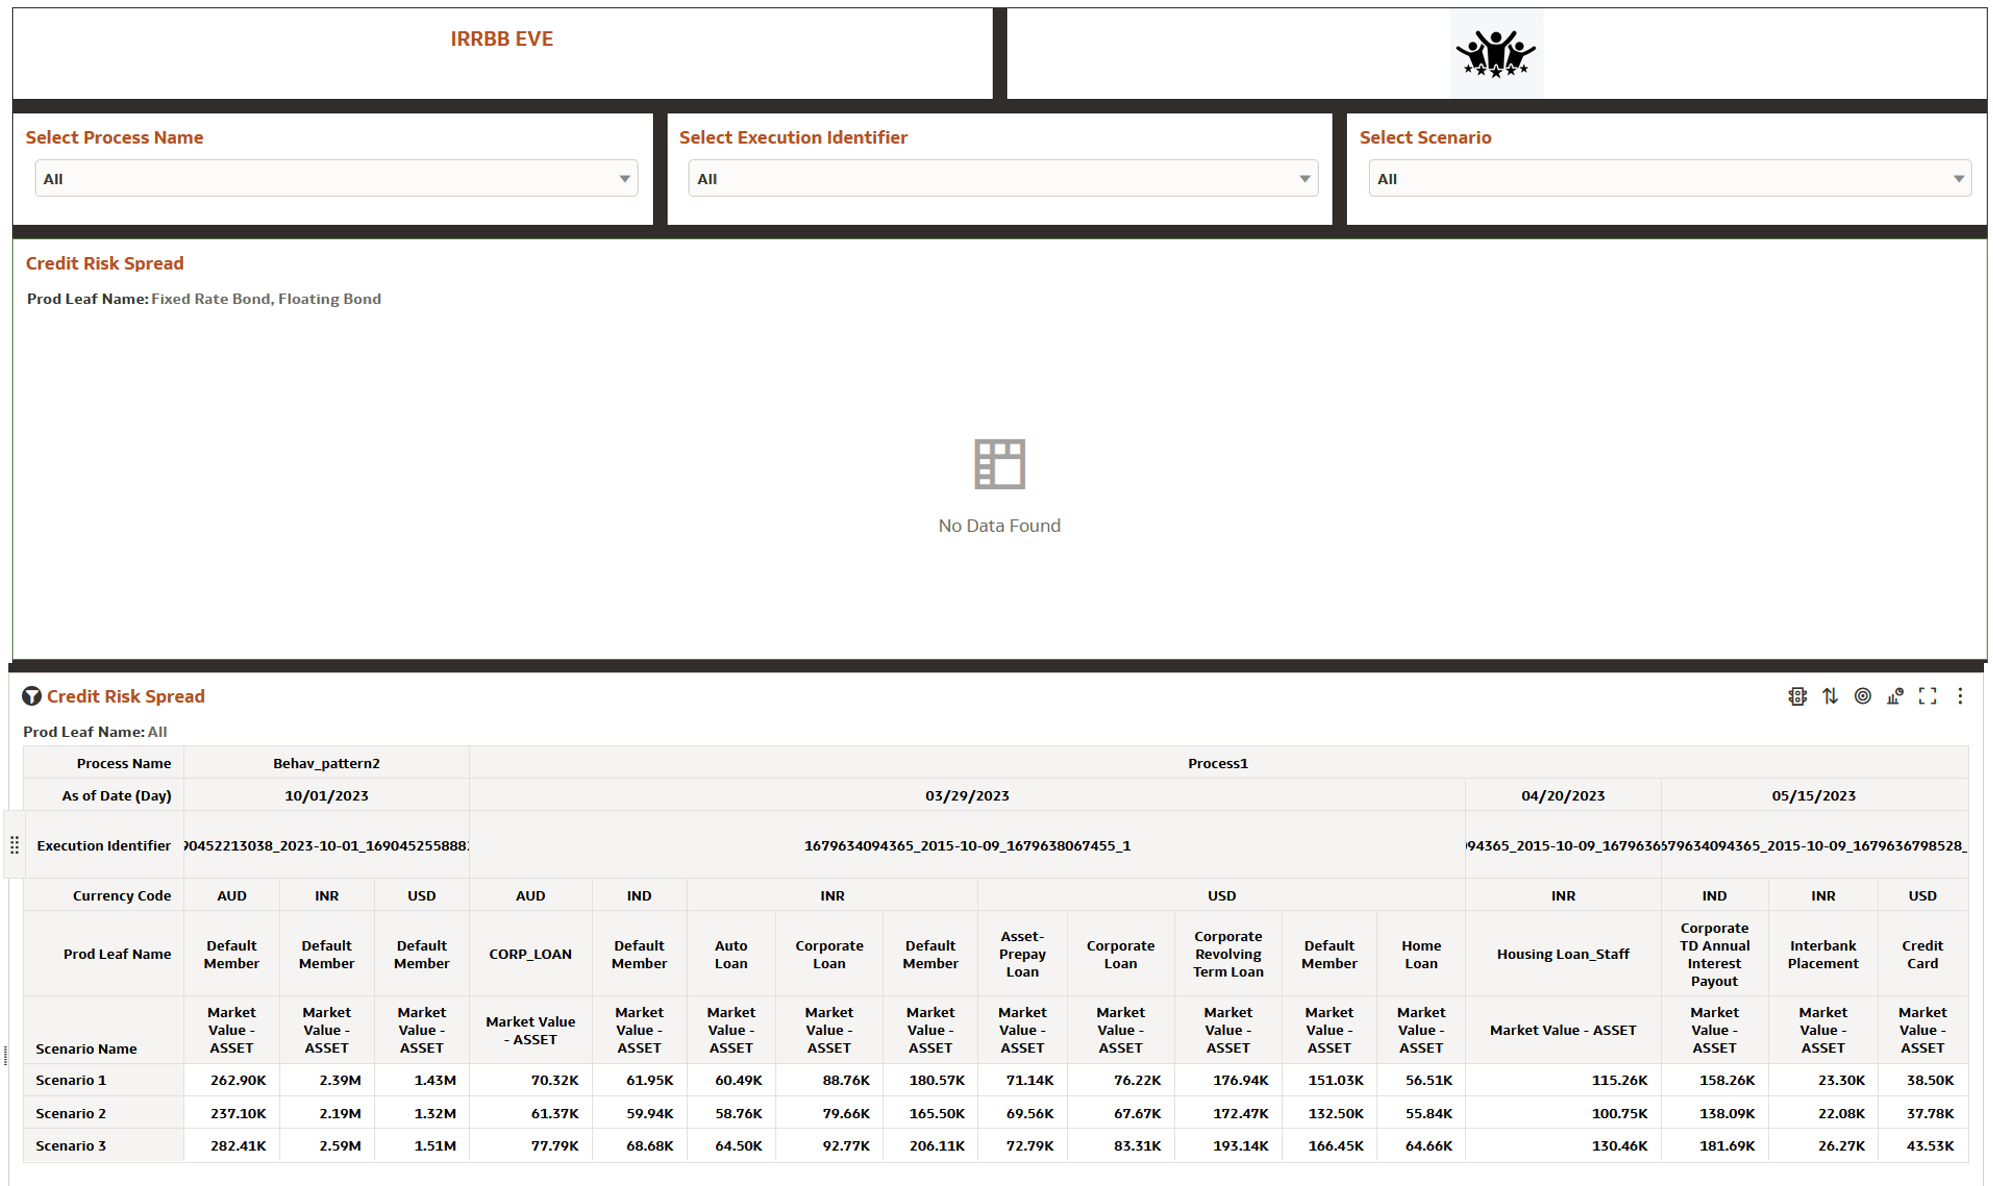Expand the Select Execution Identifier dropdown arrow
1993x1186 pixels.
tap(1304, 179)
